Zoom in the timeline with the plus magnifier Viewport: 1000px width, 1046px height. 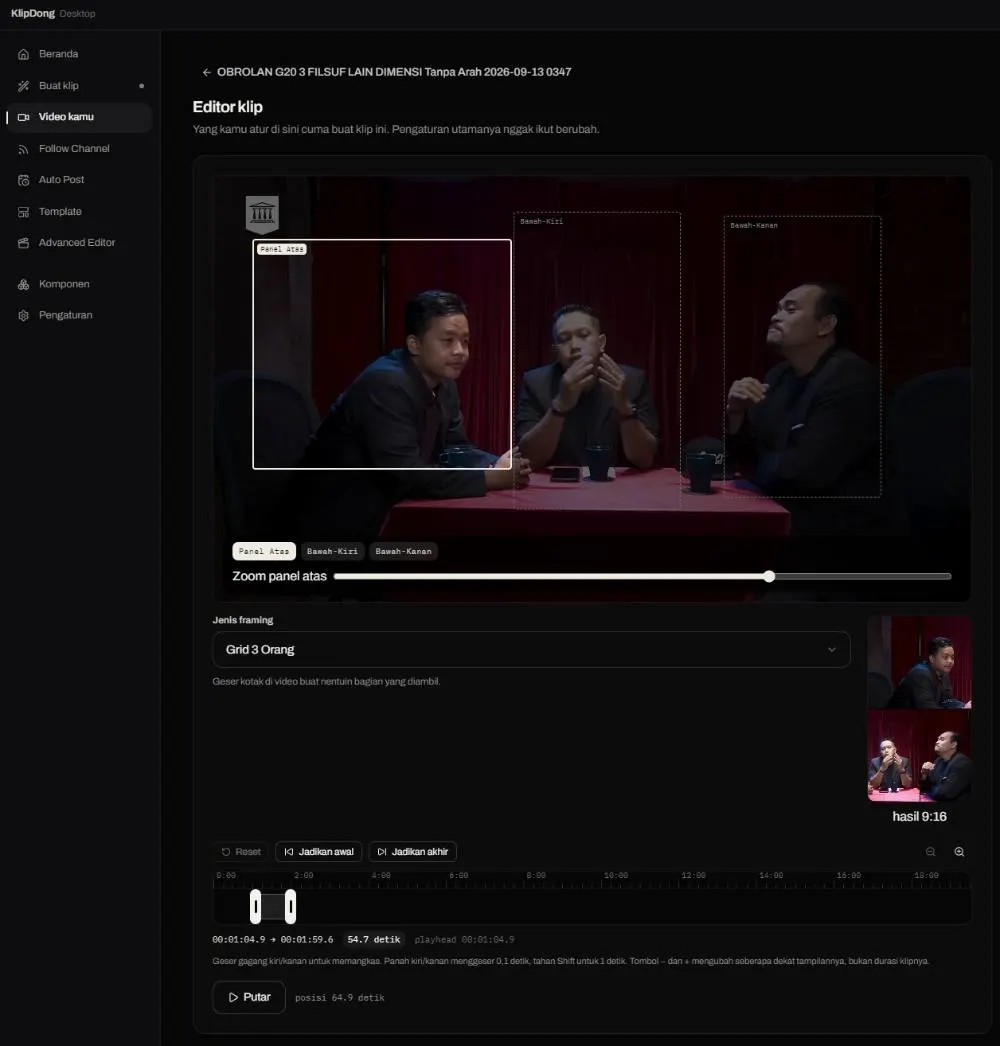click(959, 852)
